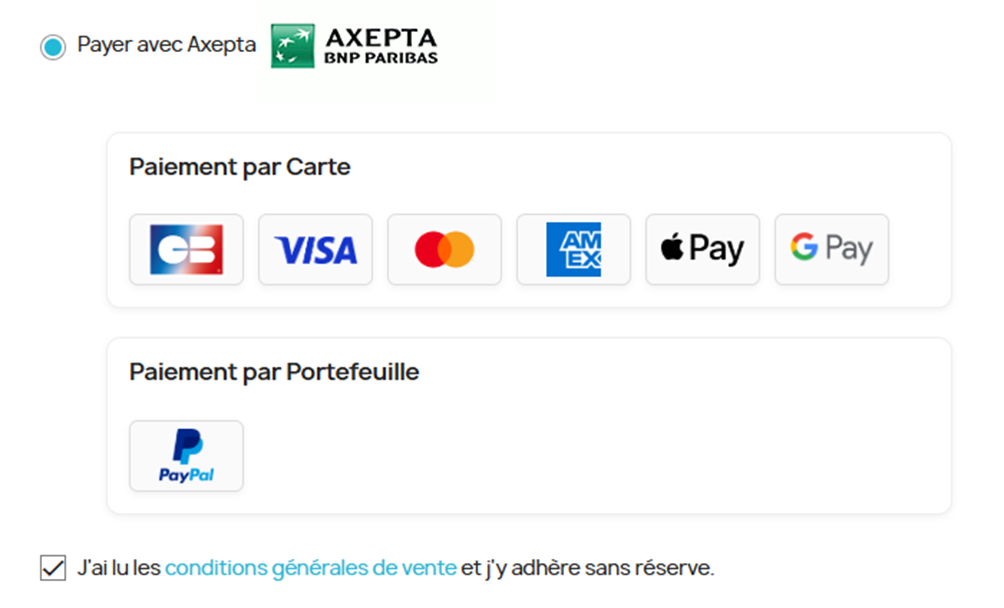Viewport: 1004px width, 608px height.
Task: Pay using the Apple Pay button
Action: [x=702, y=250]
